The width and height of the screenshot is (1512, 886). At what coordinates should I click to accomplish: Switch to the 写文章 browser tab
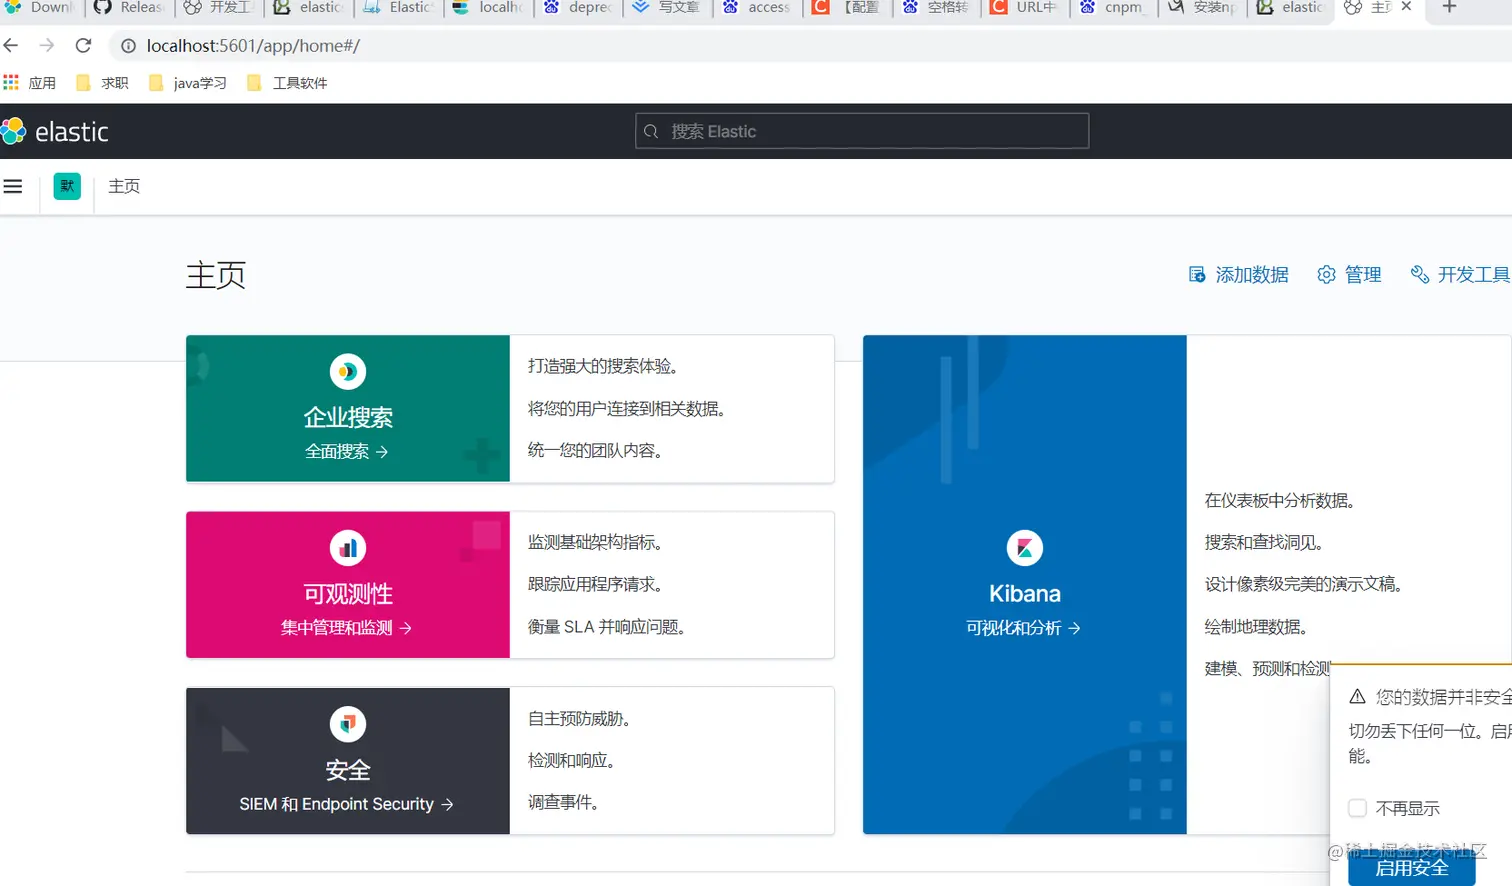pyautogui.click(x=667, y=8)
